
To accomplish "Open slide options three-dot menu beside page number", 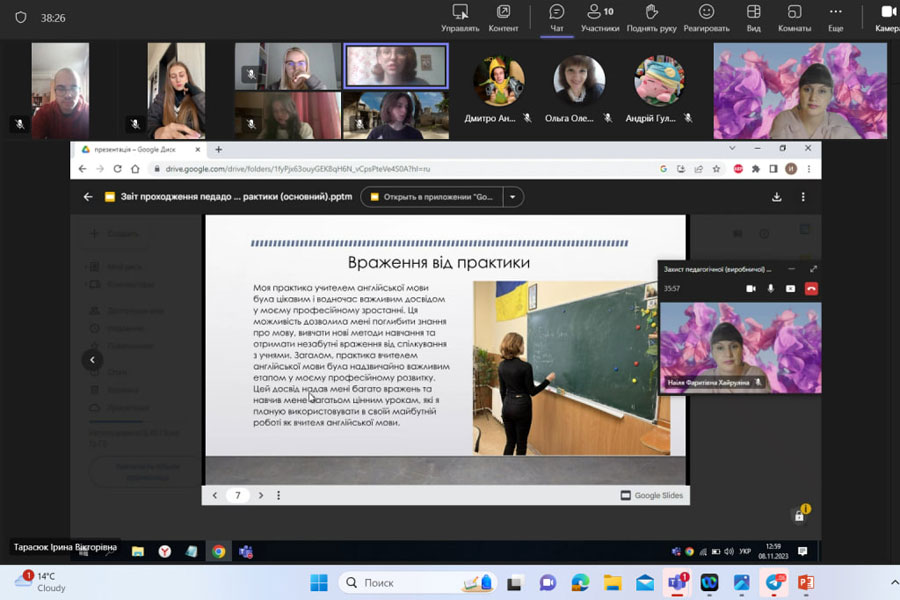I will (x=279, y=495).
